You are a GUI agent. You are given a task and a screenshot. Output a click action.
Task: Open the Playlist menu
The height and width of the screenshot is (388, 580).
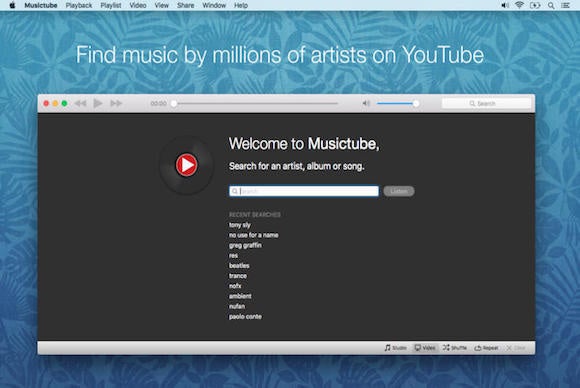coord(111,6)
